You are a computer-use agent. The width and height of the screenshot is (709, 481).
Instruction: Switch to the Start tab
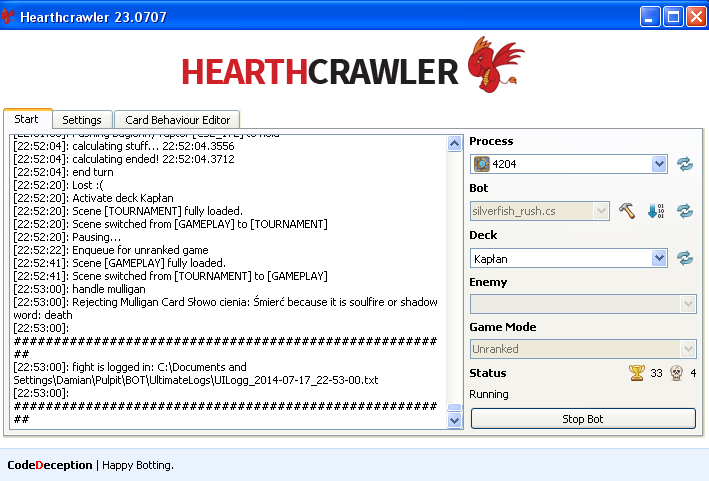(27, 119)
